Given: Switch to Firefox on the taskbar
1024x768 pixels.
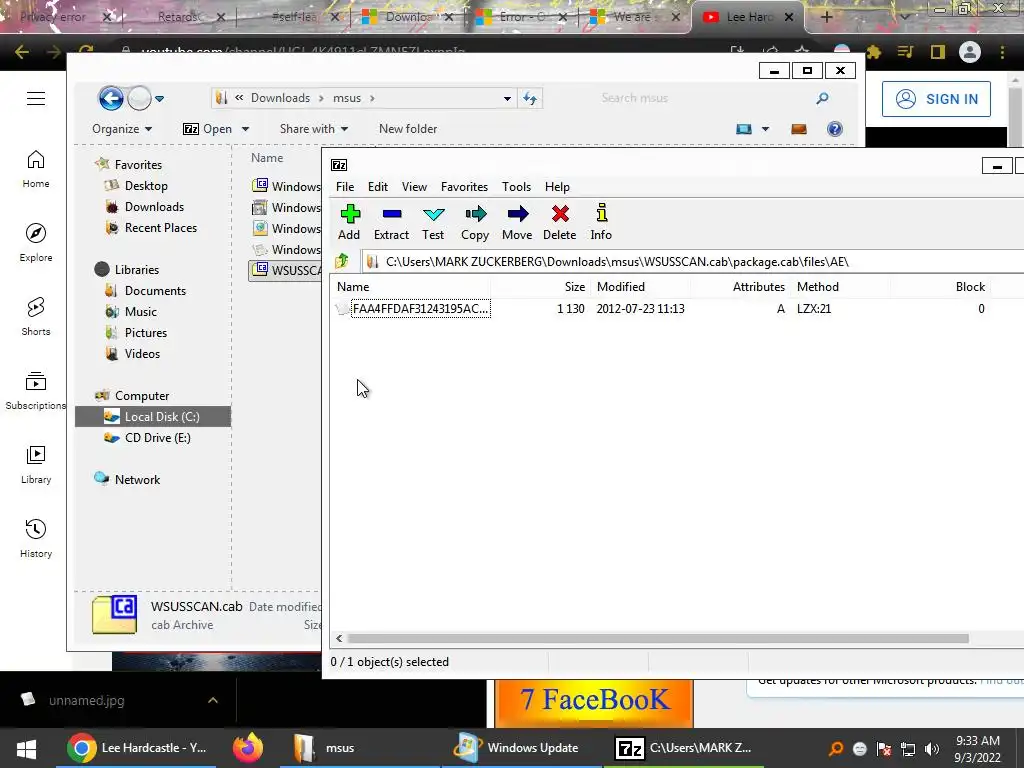Looking at the screenshot, I should coord(248,748).
